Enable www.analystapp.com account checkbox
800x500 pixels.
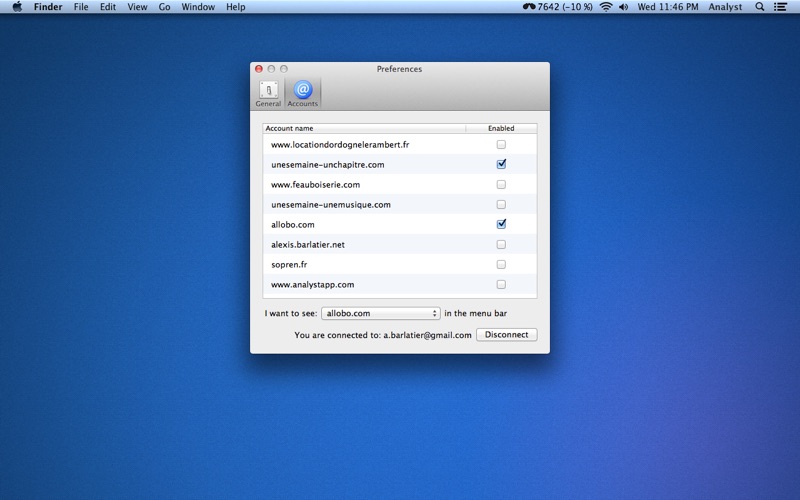(x=501, y=284)
